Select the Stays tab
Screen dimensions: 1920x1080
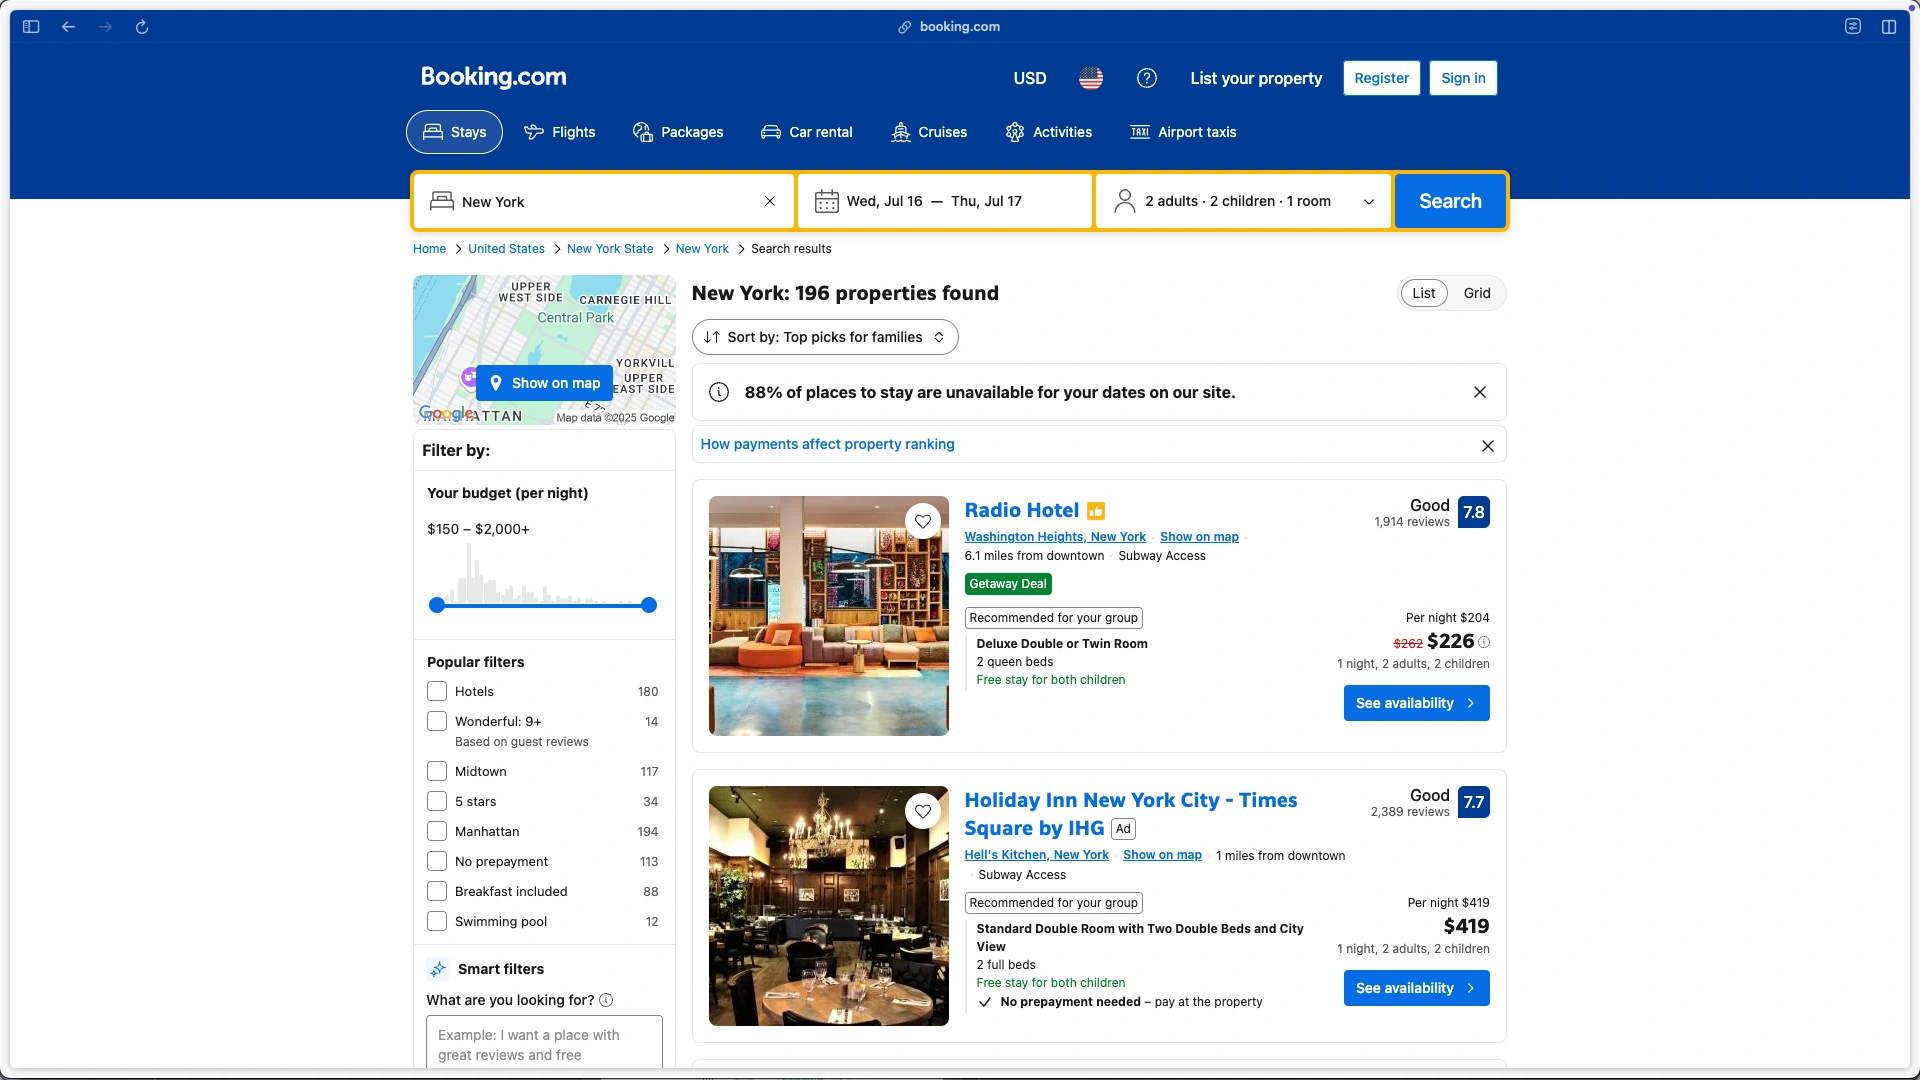pos(454,131)
